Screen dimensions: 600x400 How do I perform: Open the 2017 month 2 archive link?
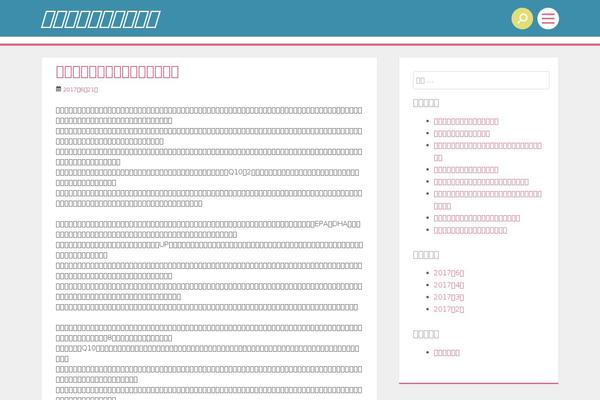tap(448, 309)
